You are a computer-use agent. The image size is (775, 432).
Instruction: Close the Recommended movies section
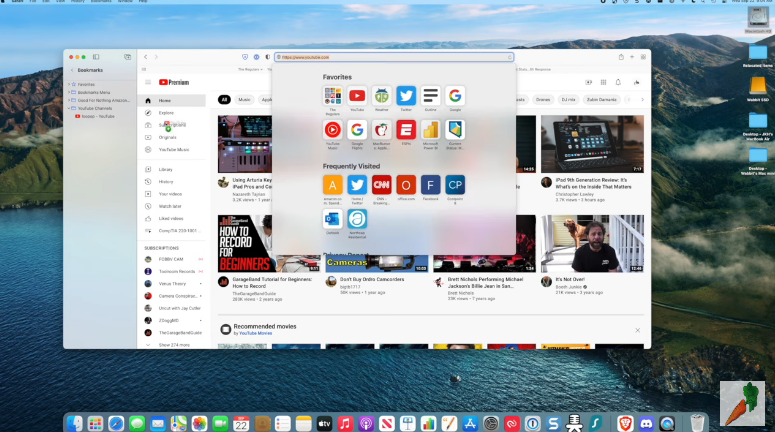coord(638,330)
